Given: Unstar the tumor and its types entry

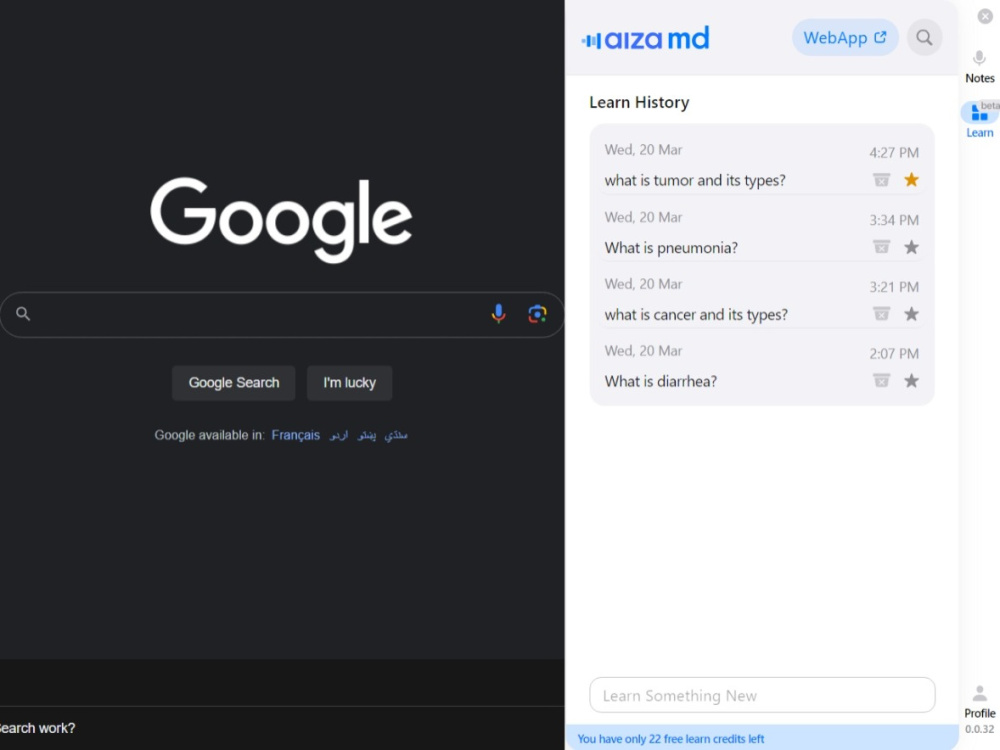Looking at the screenshot, I should click(x=911, y=180).
